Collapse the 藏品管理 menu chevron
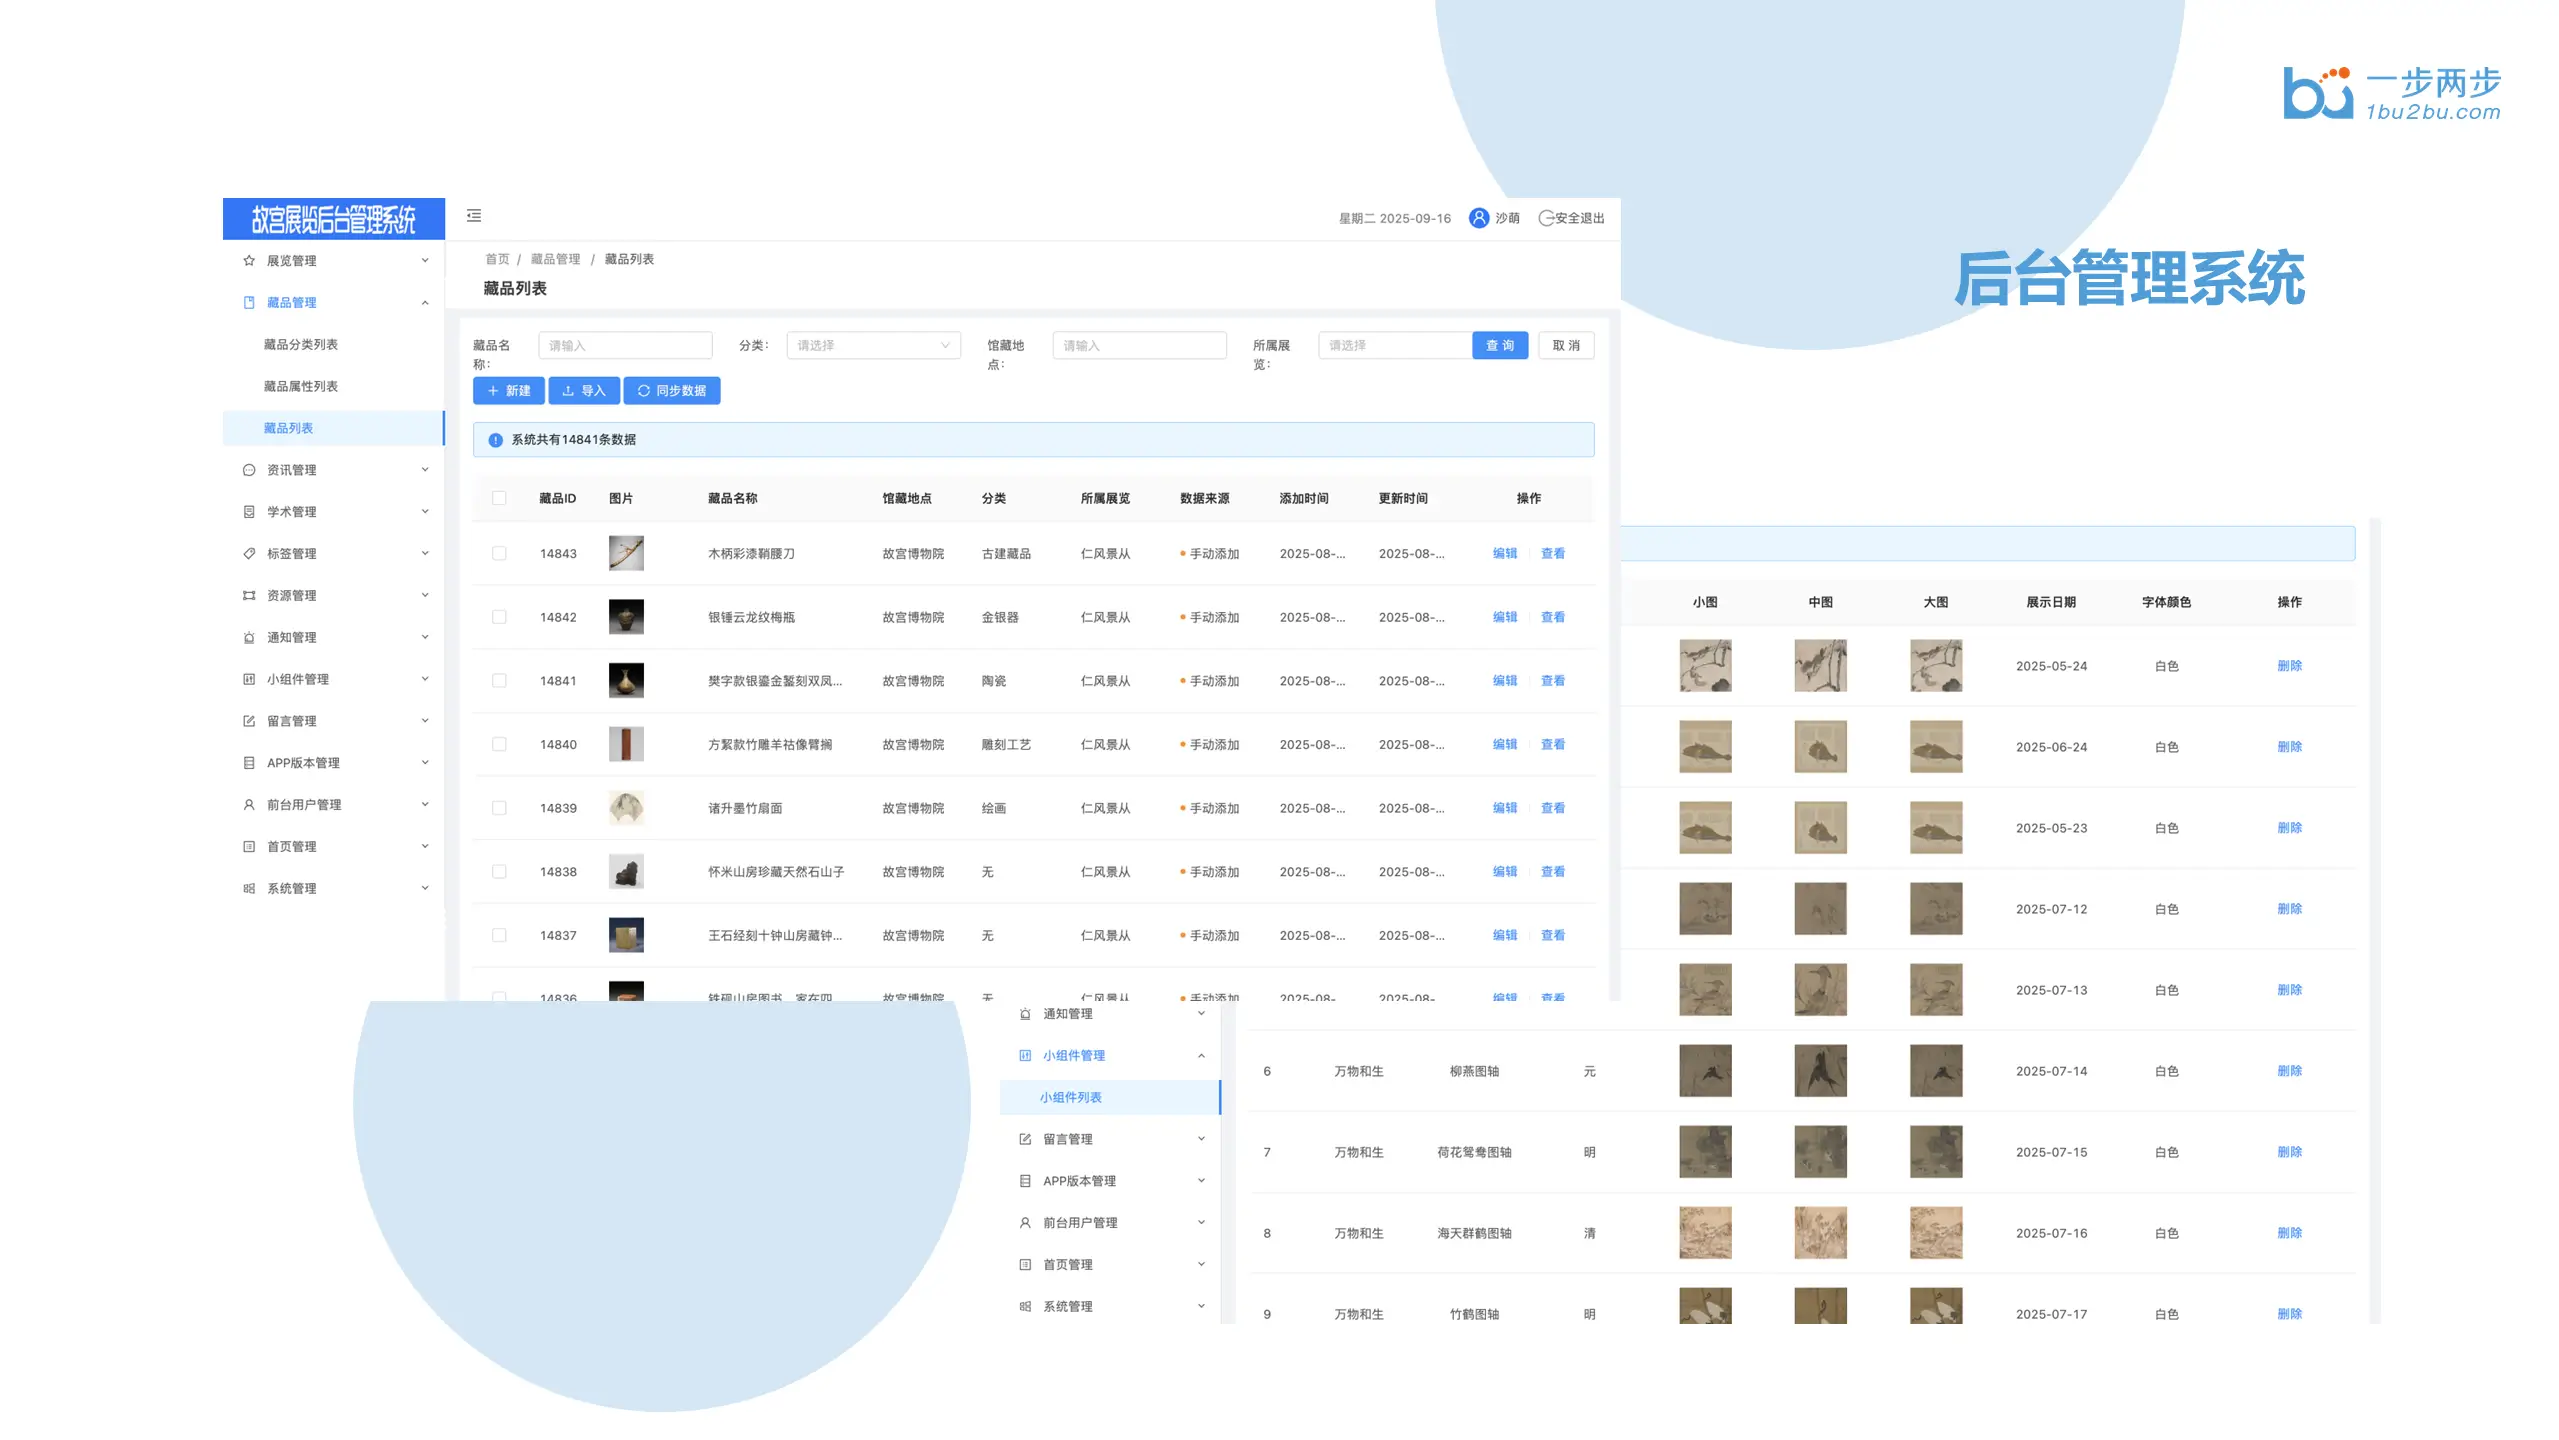This screenshot has width=2559, height=1440. (x=425, y=303)
